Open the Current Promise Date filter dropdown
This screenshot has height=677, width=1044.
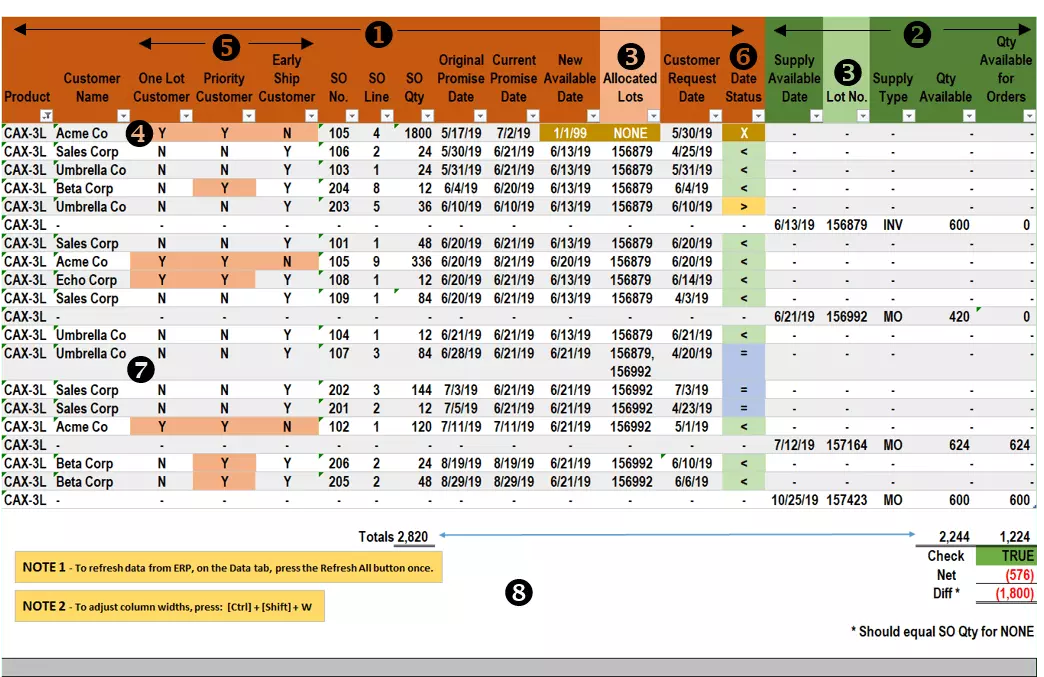pyautogui.click(x=532, y=116)
